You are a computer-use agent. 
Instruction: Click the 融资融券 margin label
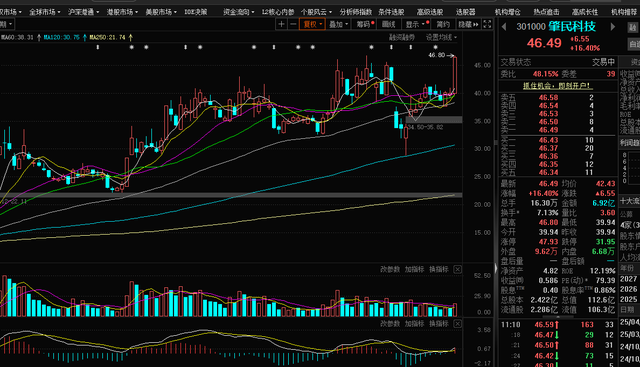[x=402, y=37]
